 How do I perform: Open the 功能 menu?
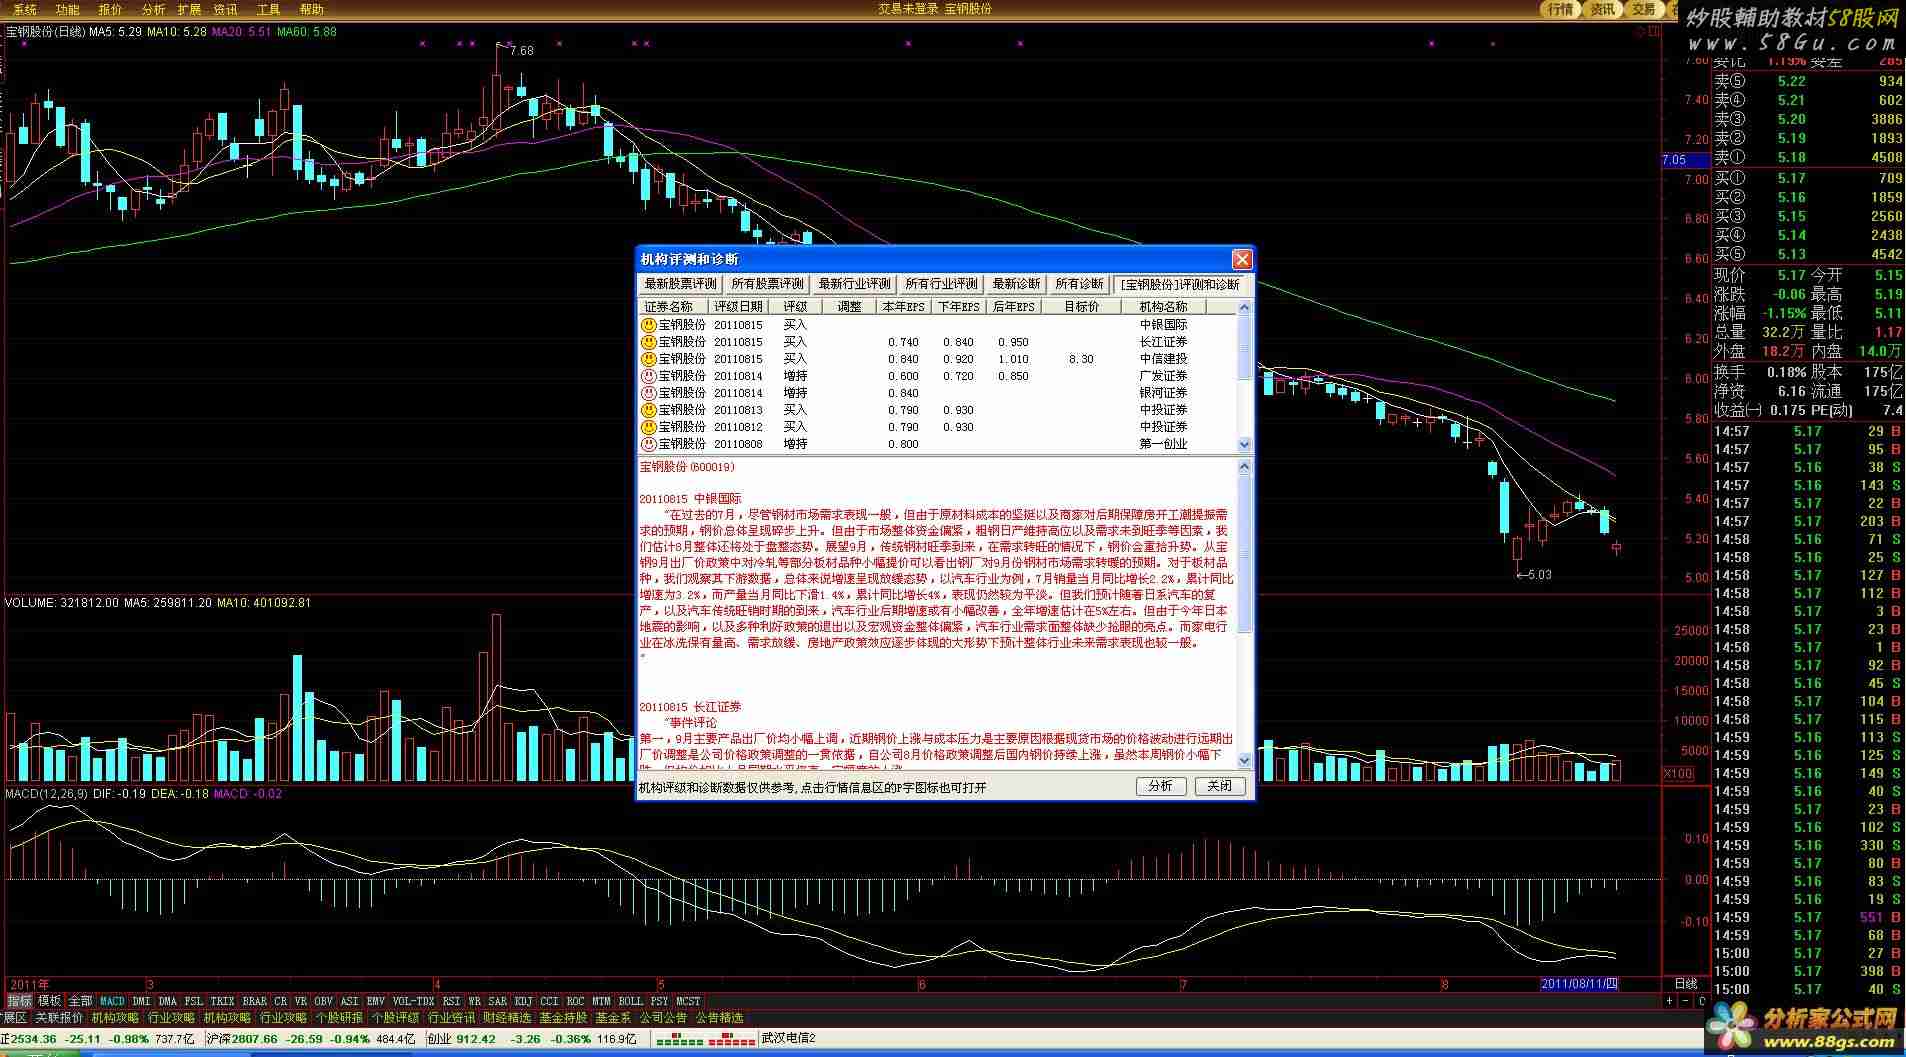click(x=68, y=9)
